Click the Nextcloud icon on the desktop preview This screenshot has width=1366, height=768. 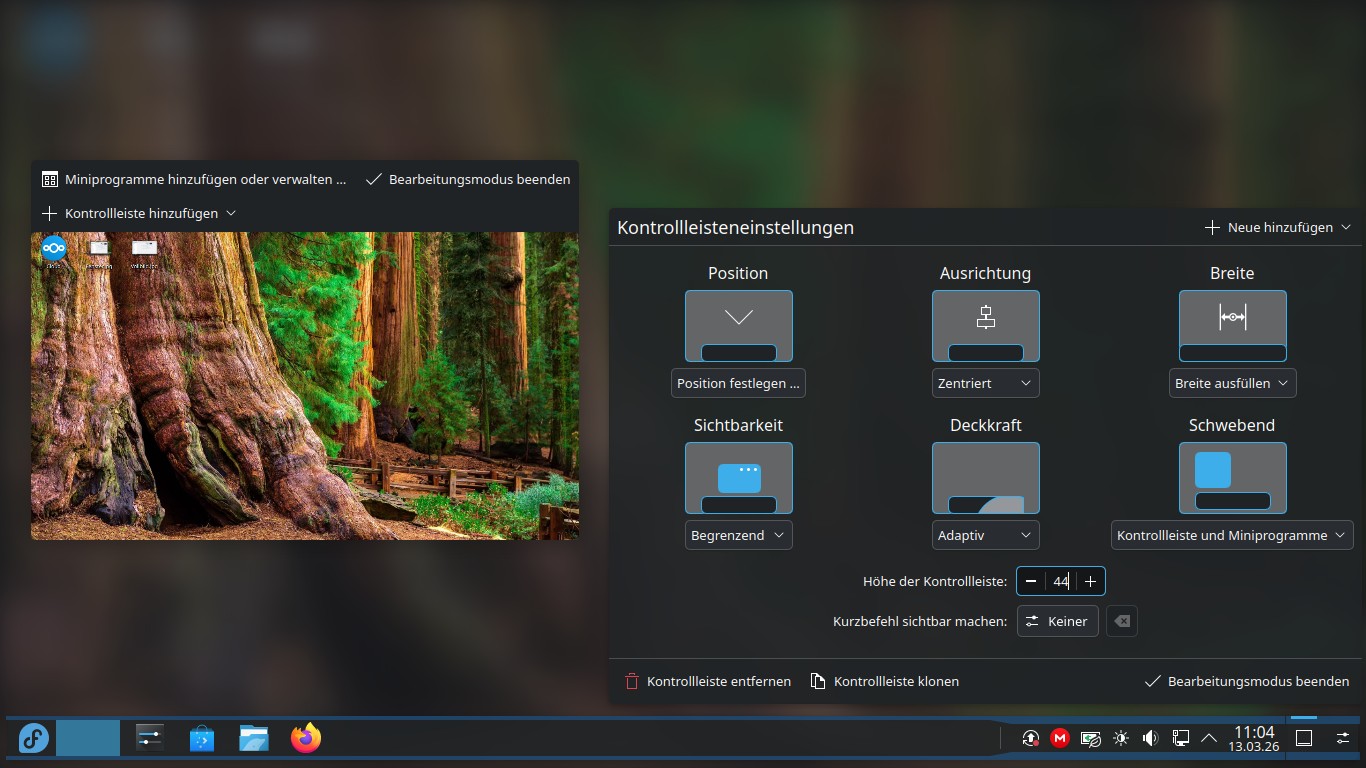pos(54,250)
